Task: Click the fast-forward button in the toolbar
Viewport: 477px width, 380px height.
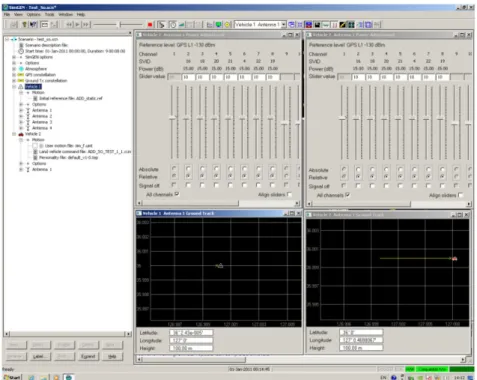Action: coord(86,25)
